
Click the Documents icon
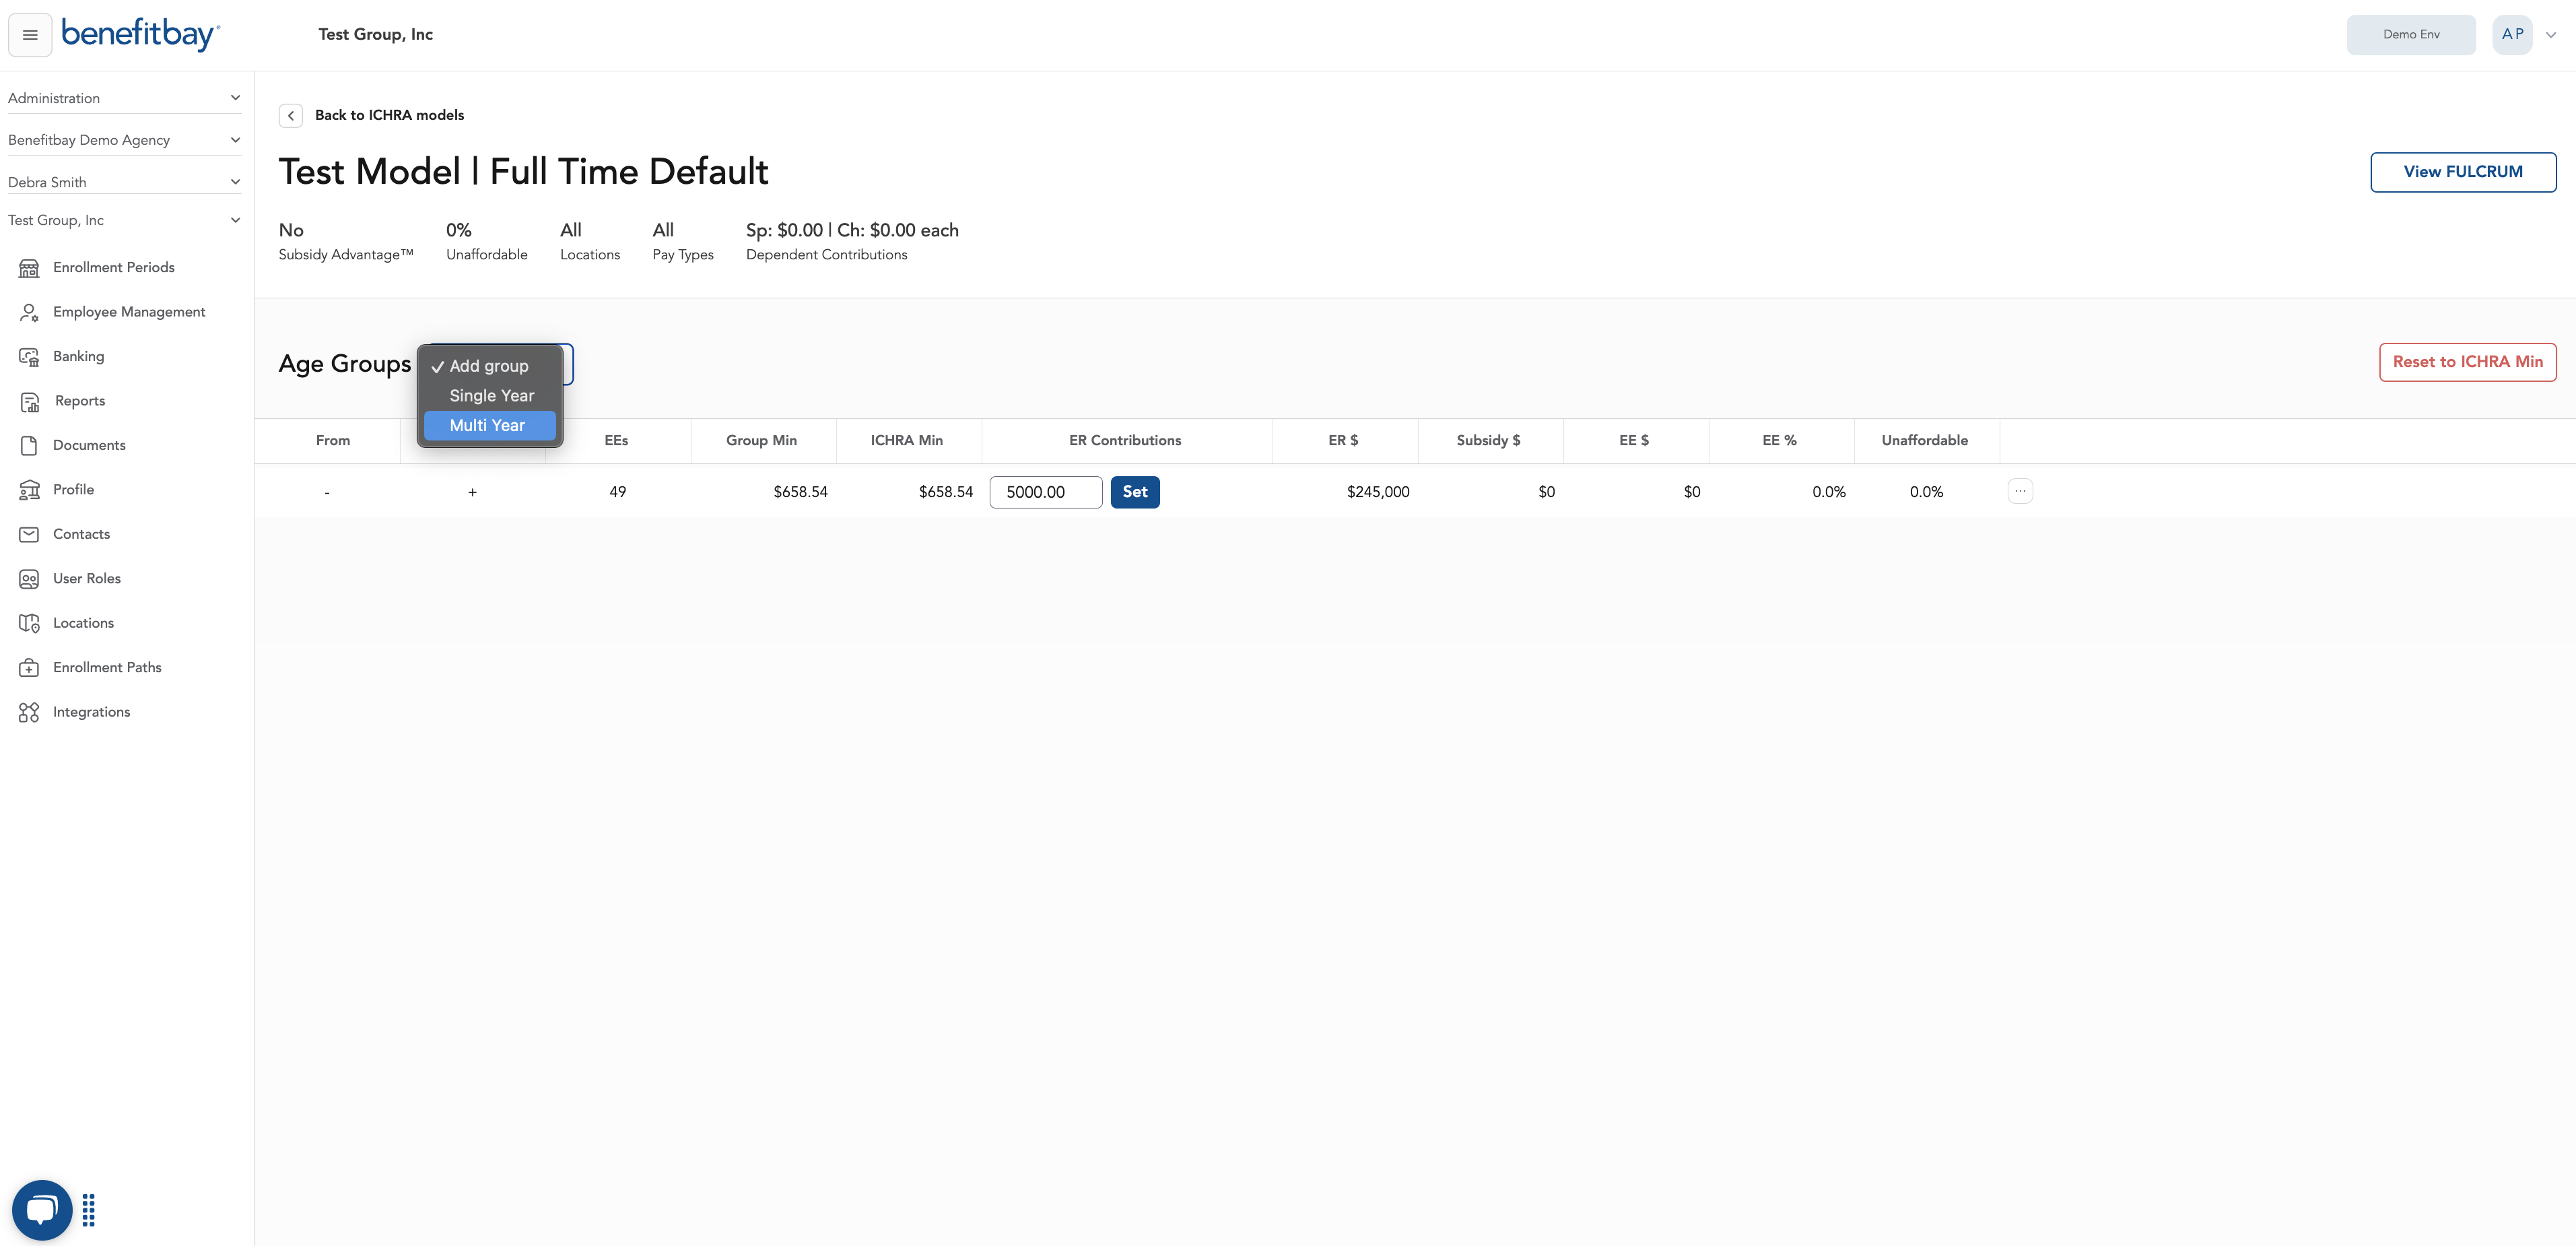pyautogui.click(x=29, y=446)
